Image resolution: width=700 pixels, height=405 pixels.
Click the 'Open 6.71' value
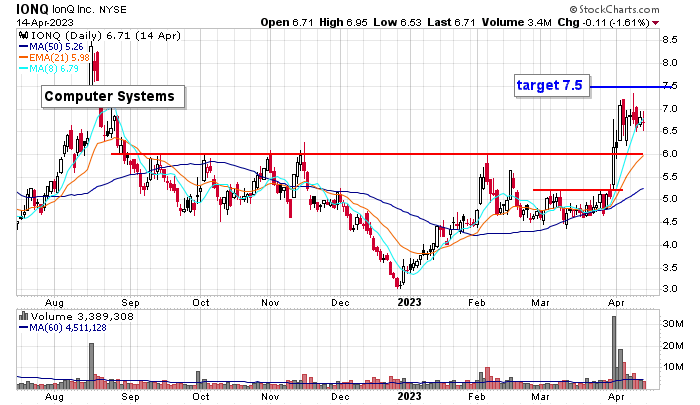287,22
